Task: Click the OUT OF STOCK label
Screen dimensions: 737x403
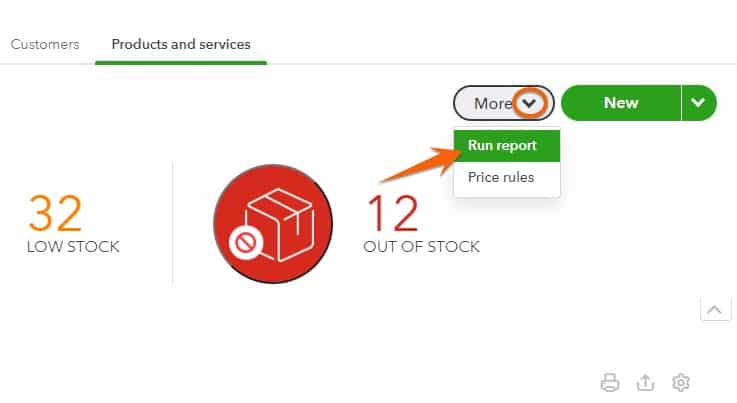Action: click(422, 246)
